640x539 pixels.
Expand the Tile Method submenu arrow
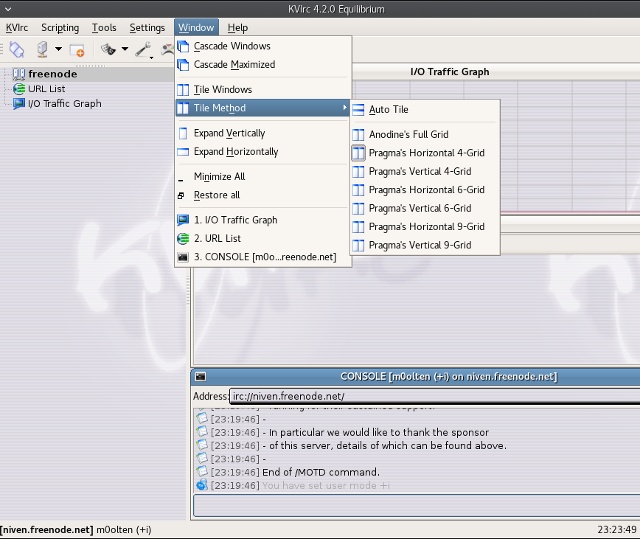[x=345, y=108]
